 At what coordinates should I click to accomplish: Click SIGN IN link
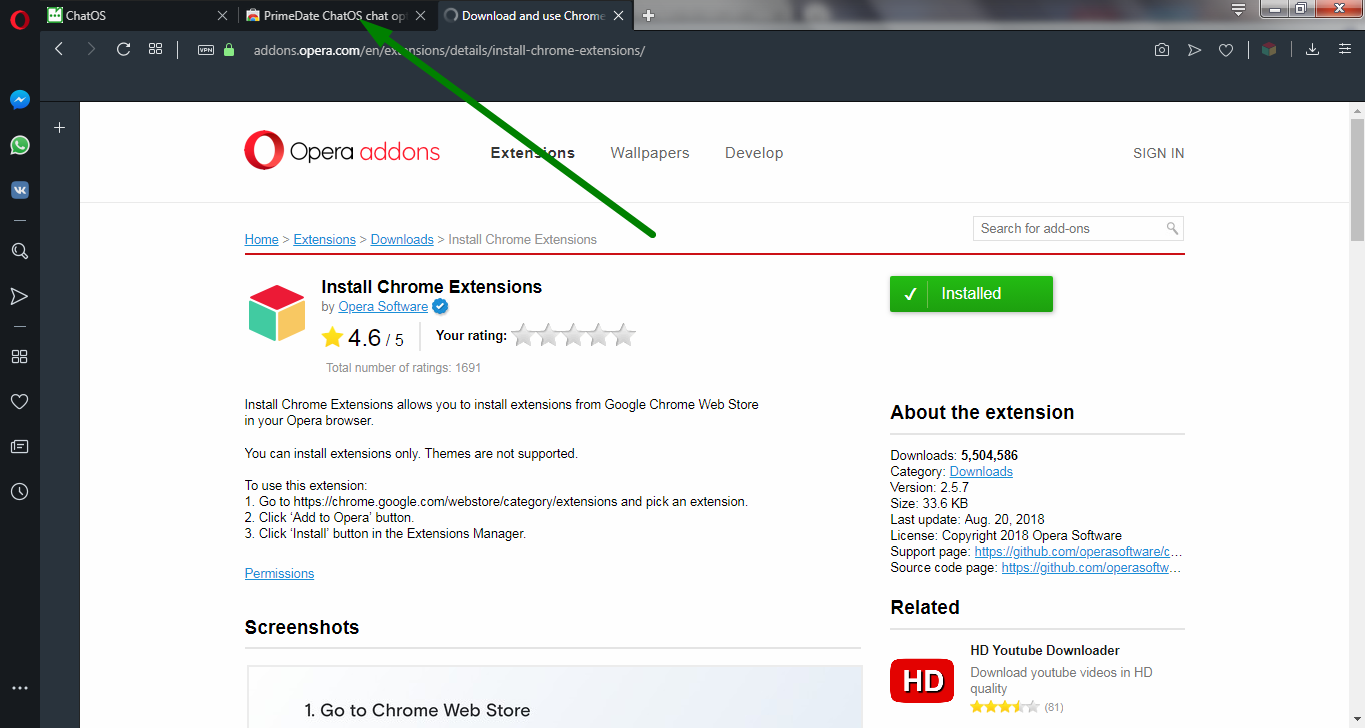(1158, 153)
